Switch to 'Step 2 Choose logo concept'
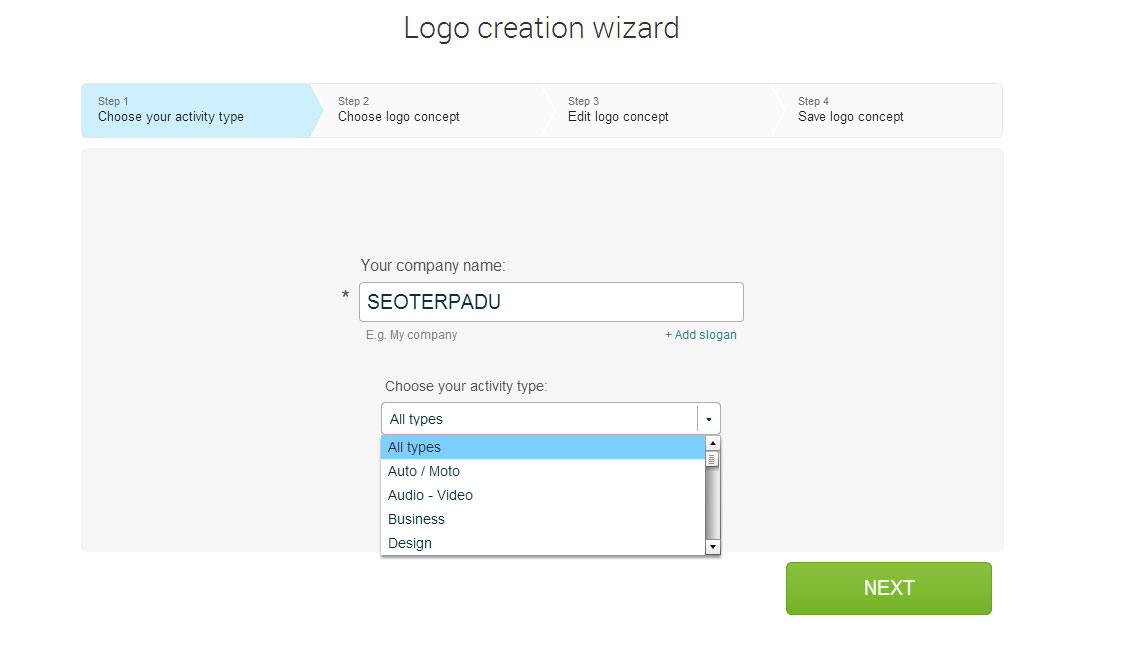The width and height of the screenshot is (1133, 646). click(398, 110)
